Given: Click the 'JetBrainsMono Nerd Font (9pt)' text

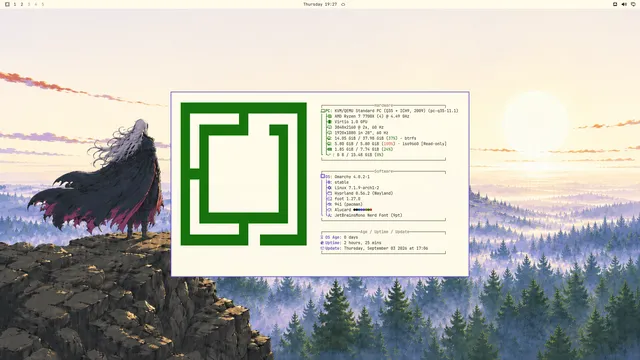Looking at the screenshot, I should point(369,216).
